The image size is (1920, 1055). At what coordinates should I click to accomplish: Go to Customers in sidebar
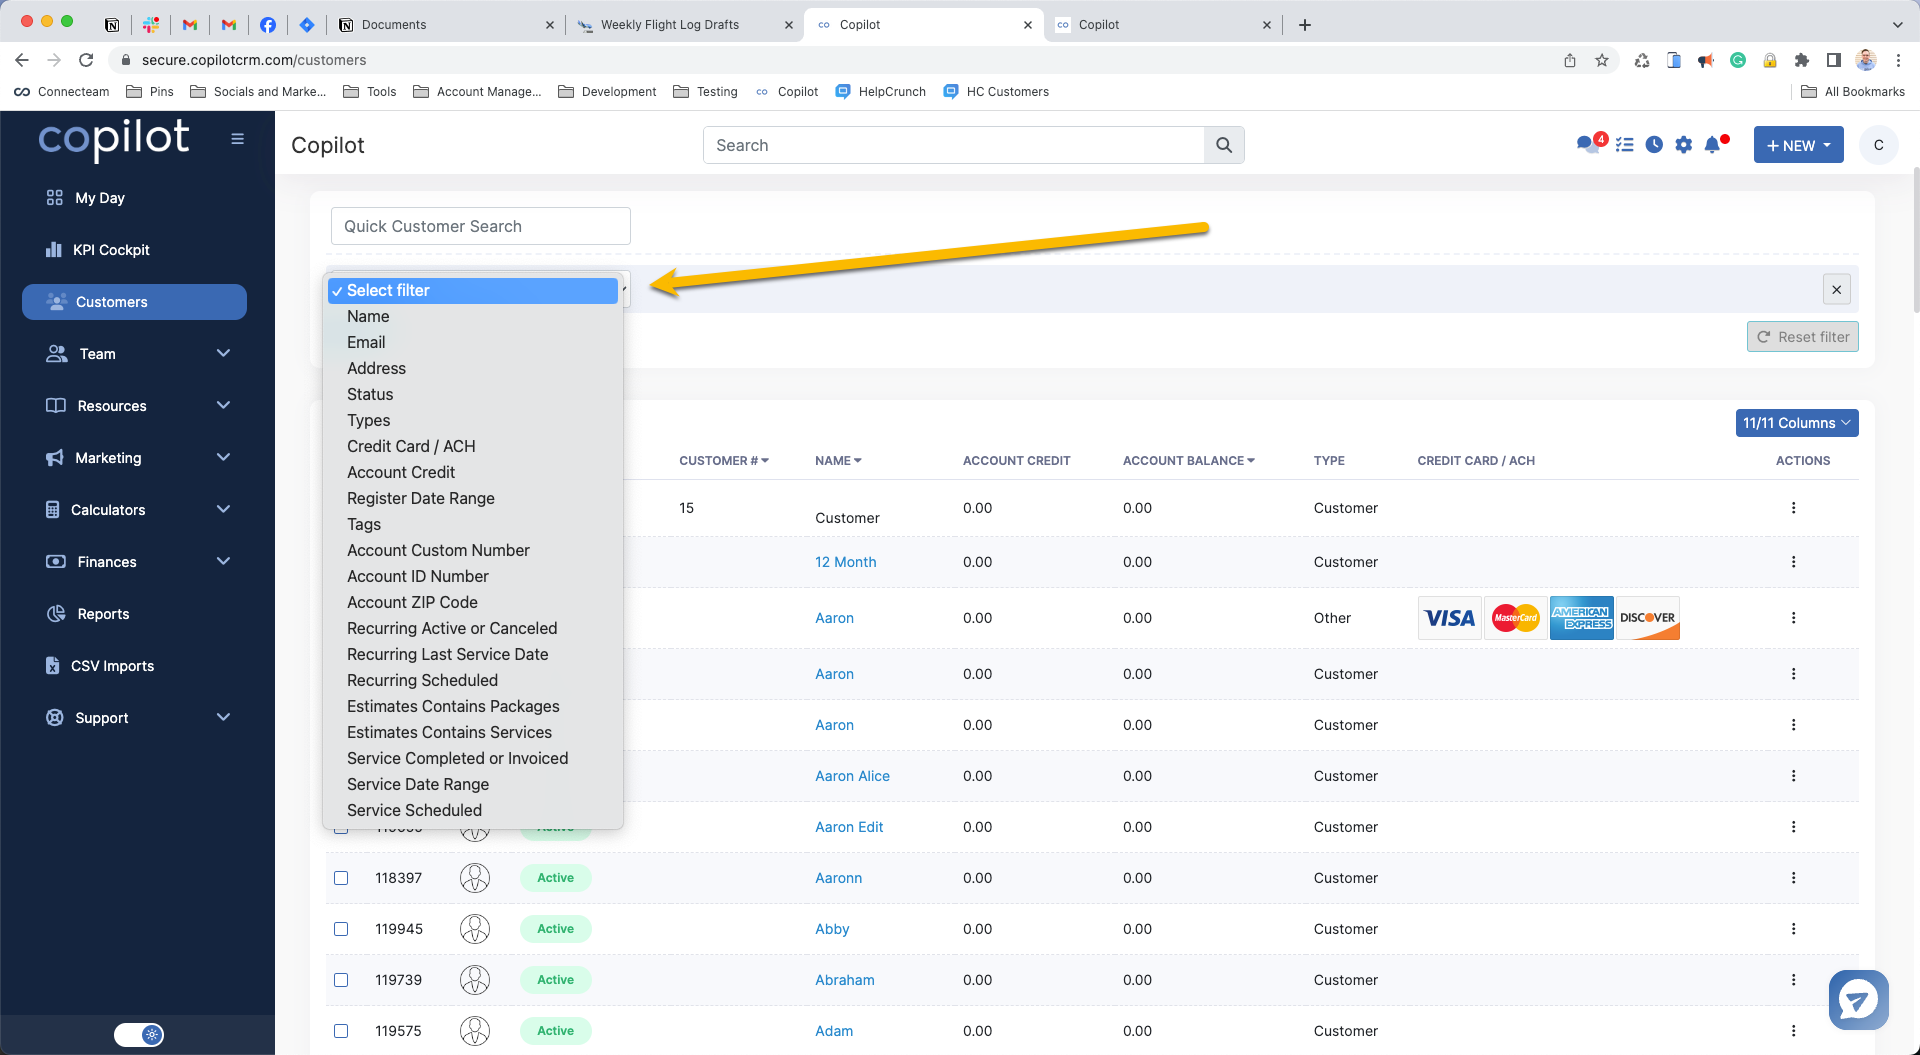tap(134, 302)
